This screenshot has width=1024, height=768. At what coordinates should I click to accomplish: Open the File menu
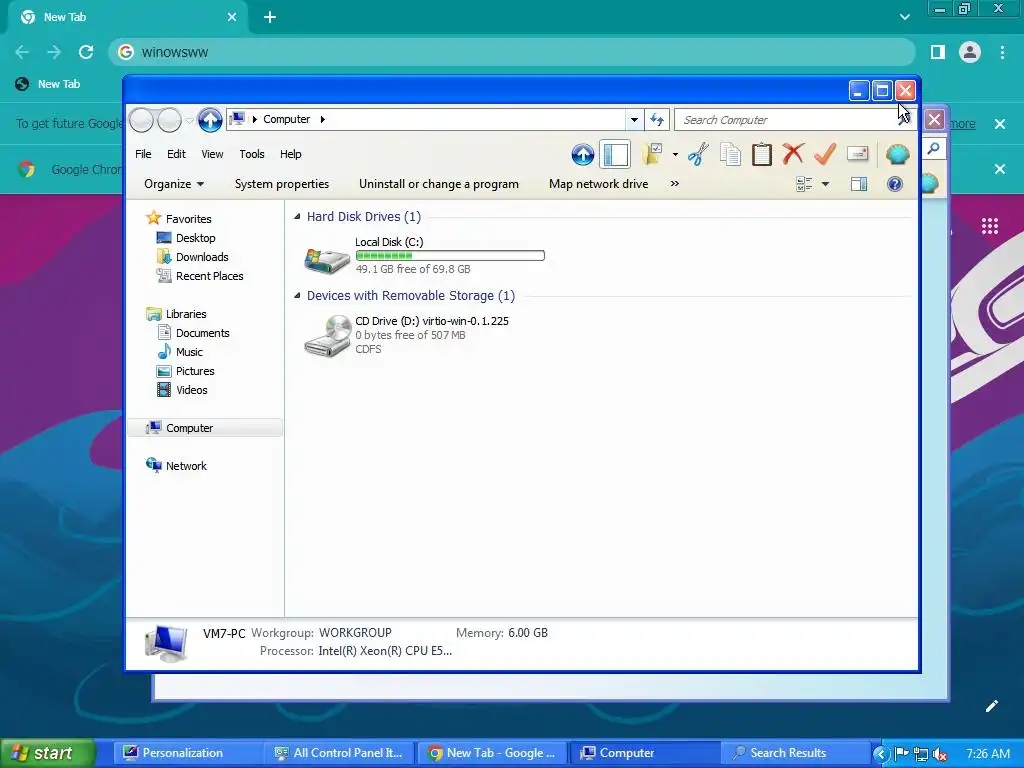point(143,154)
